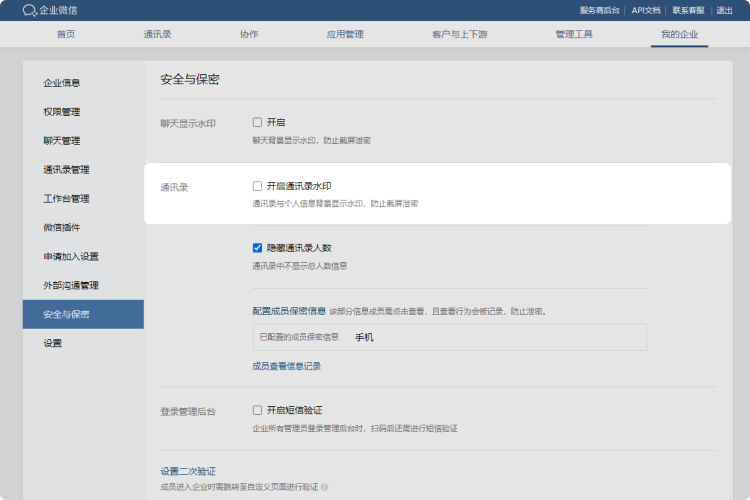
Task: Uncheck the 隐藏通讯录人数 checkbox
Action: (257, 247)
